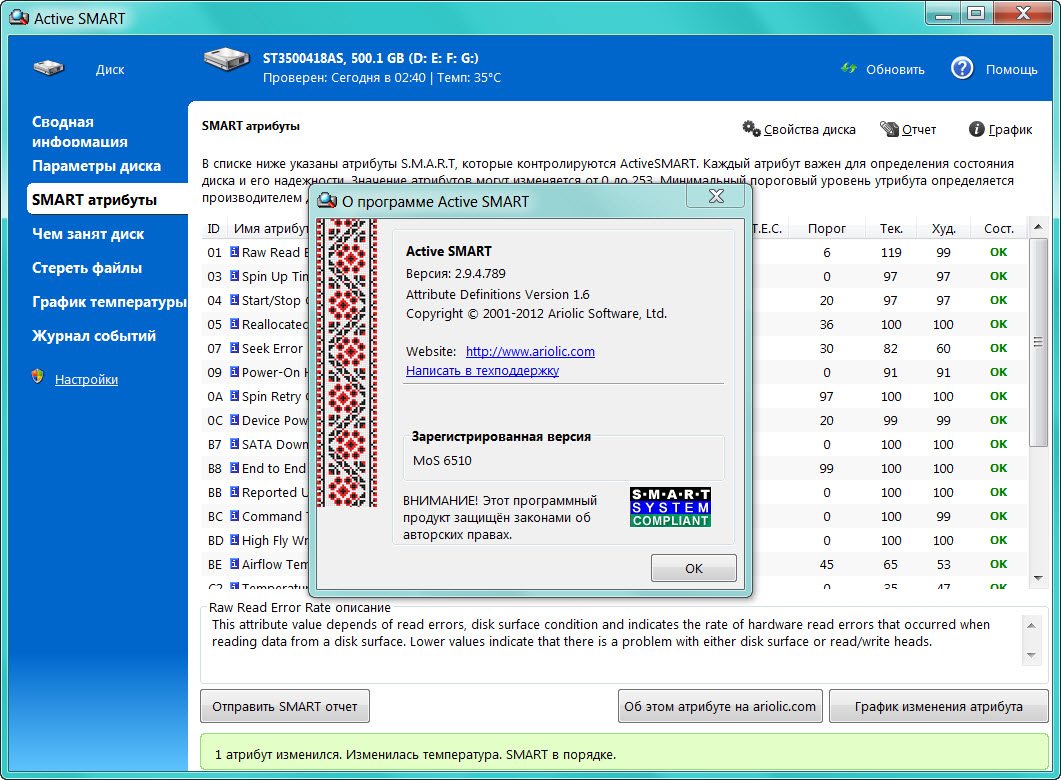
Task: Click the Active SMART icon in dialog title
Action: 327,200
